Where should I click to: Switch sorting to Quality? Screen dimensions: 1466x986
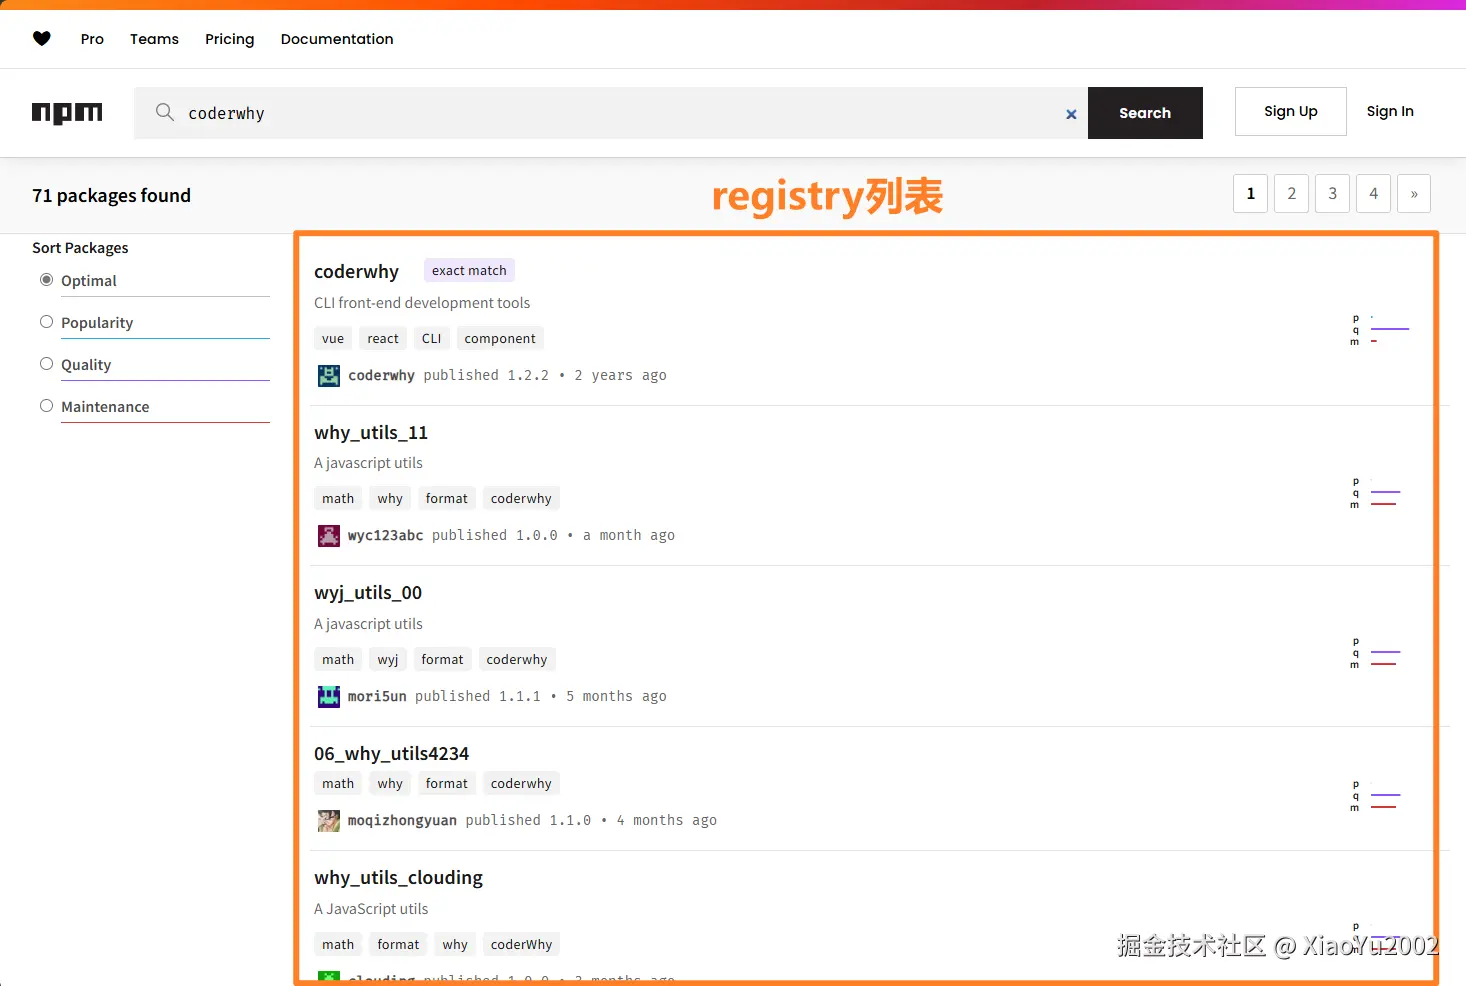coord(46,363)
